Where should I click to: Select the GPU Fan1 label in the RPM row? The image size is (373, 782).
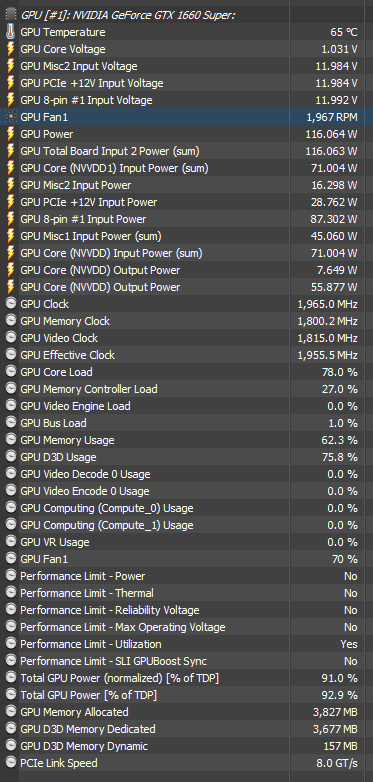[x=44, y=117]
